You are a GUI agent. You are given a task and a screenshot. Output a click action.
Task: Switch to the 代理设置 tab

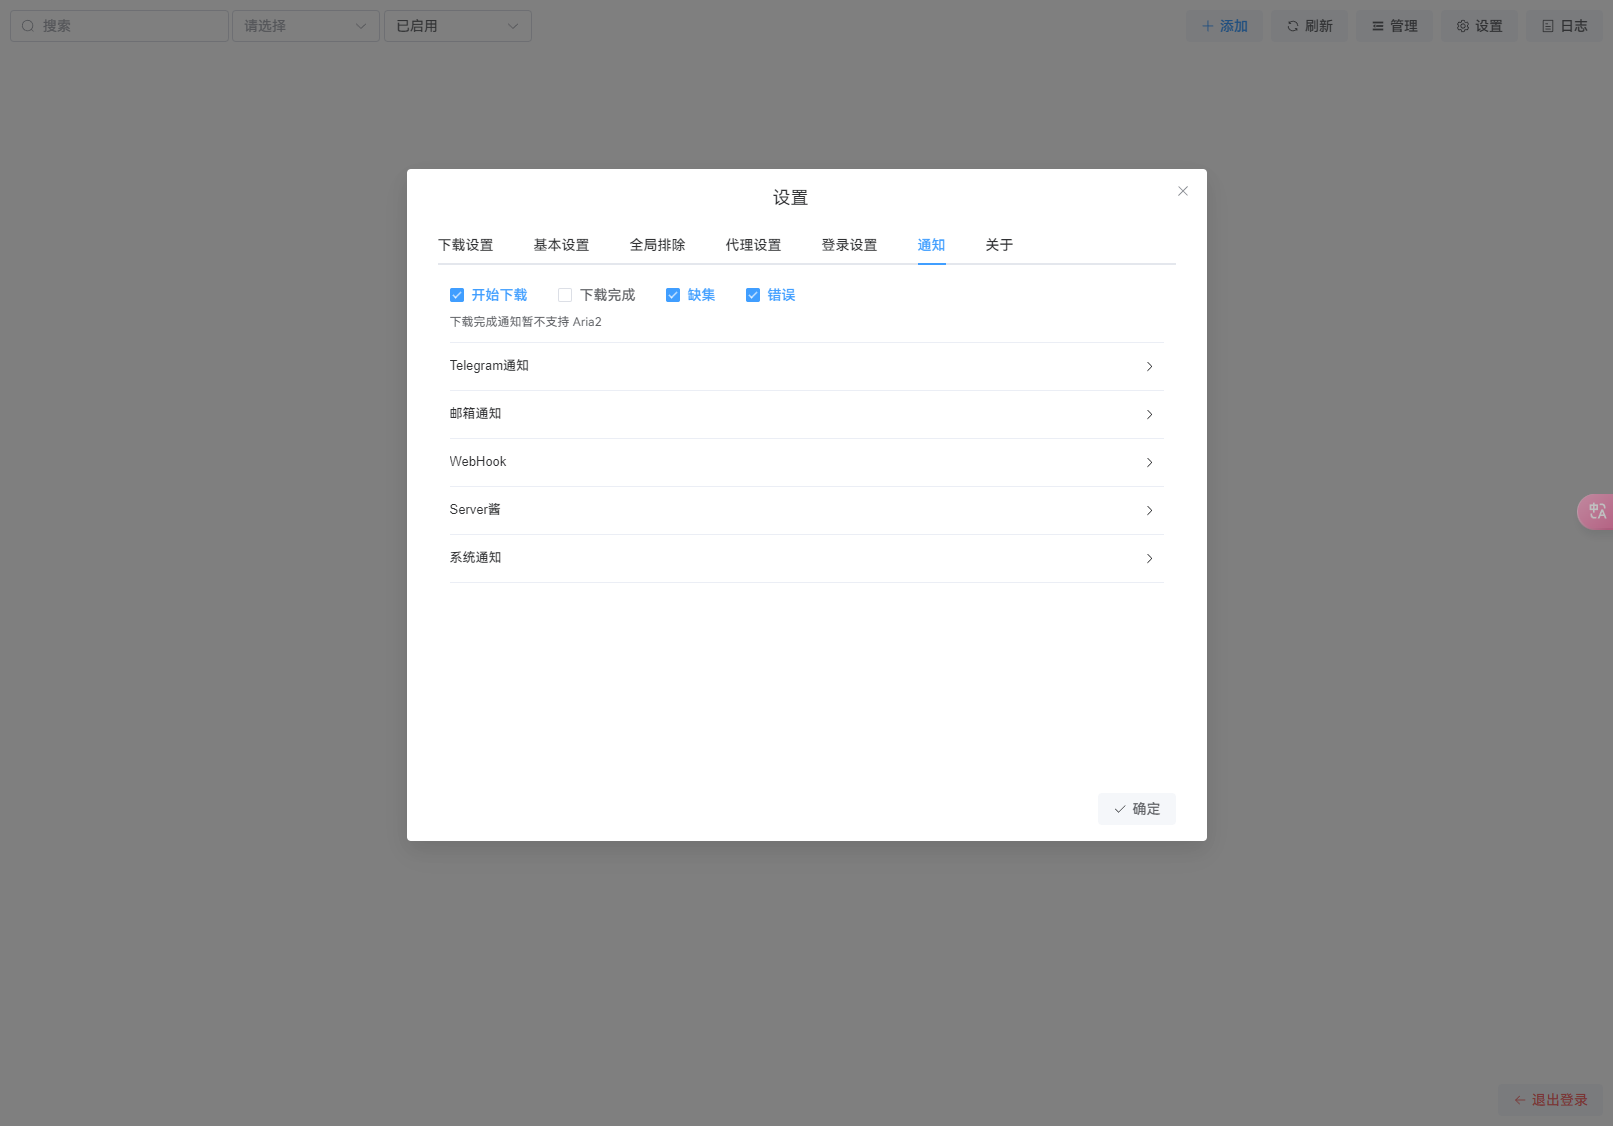pos(754,245)
